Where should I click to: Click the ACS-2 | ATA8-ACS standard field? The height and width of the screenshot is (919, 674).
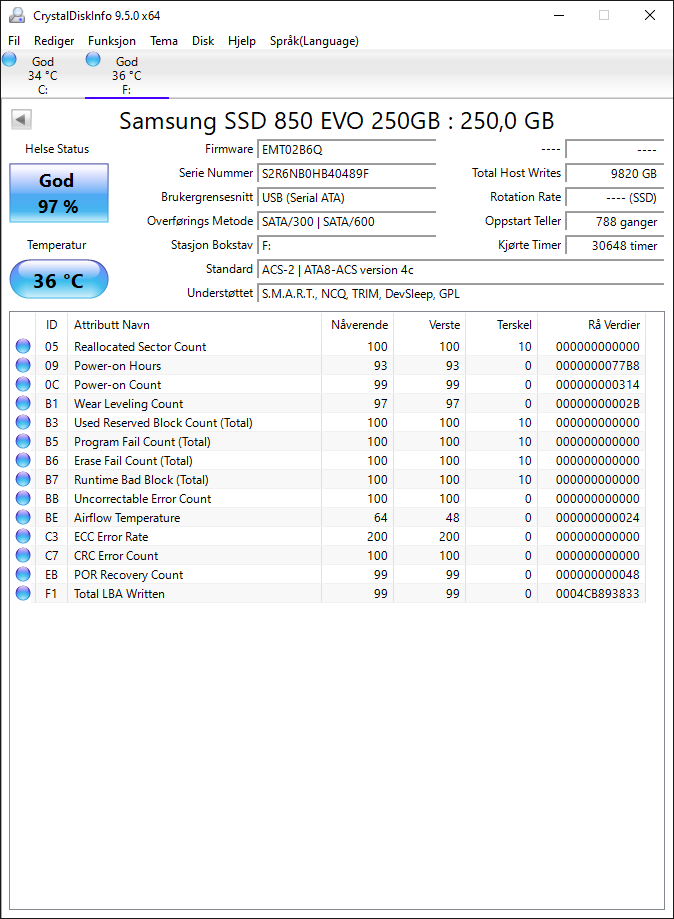pyautogui.click(x=461, y=270)
